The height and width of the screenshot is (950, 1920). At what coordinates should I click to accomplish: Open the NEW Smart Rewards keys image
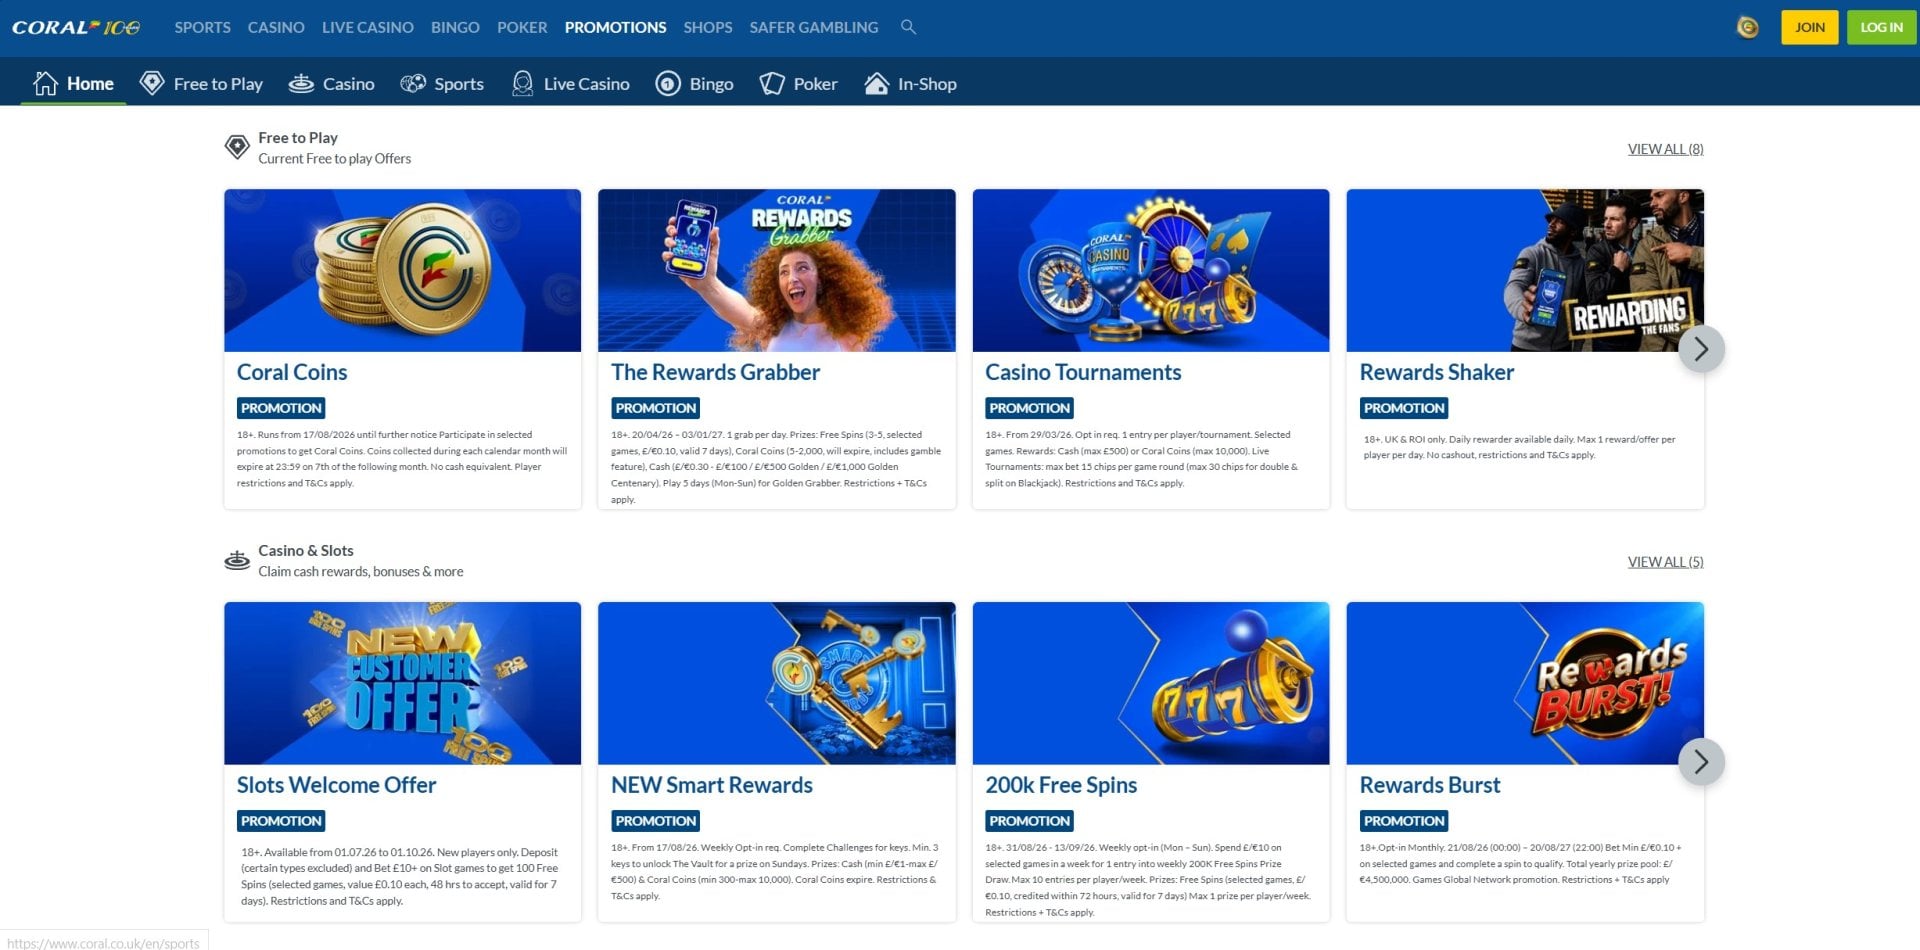tap(776, 683)
